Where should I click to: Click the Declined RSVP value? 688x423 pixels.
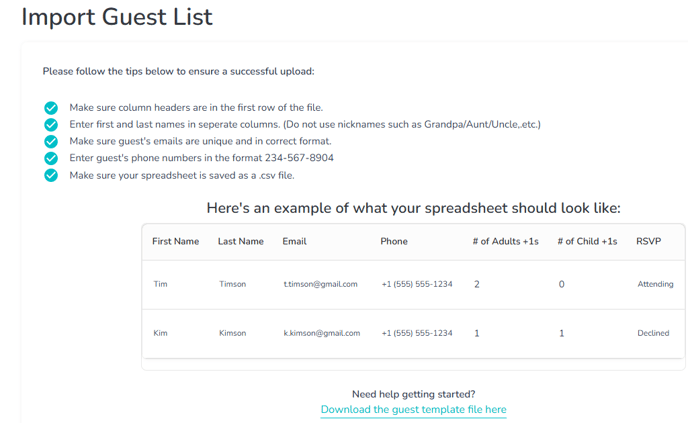point(653,333)
